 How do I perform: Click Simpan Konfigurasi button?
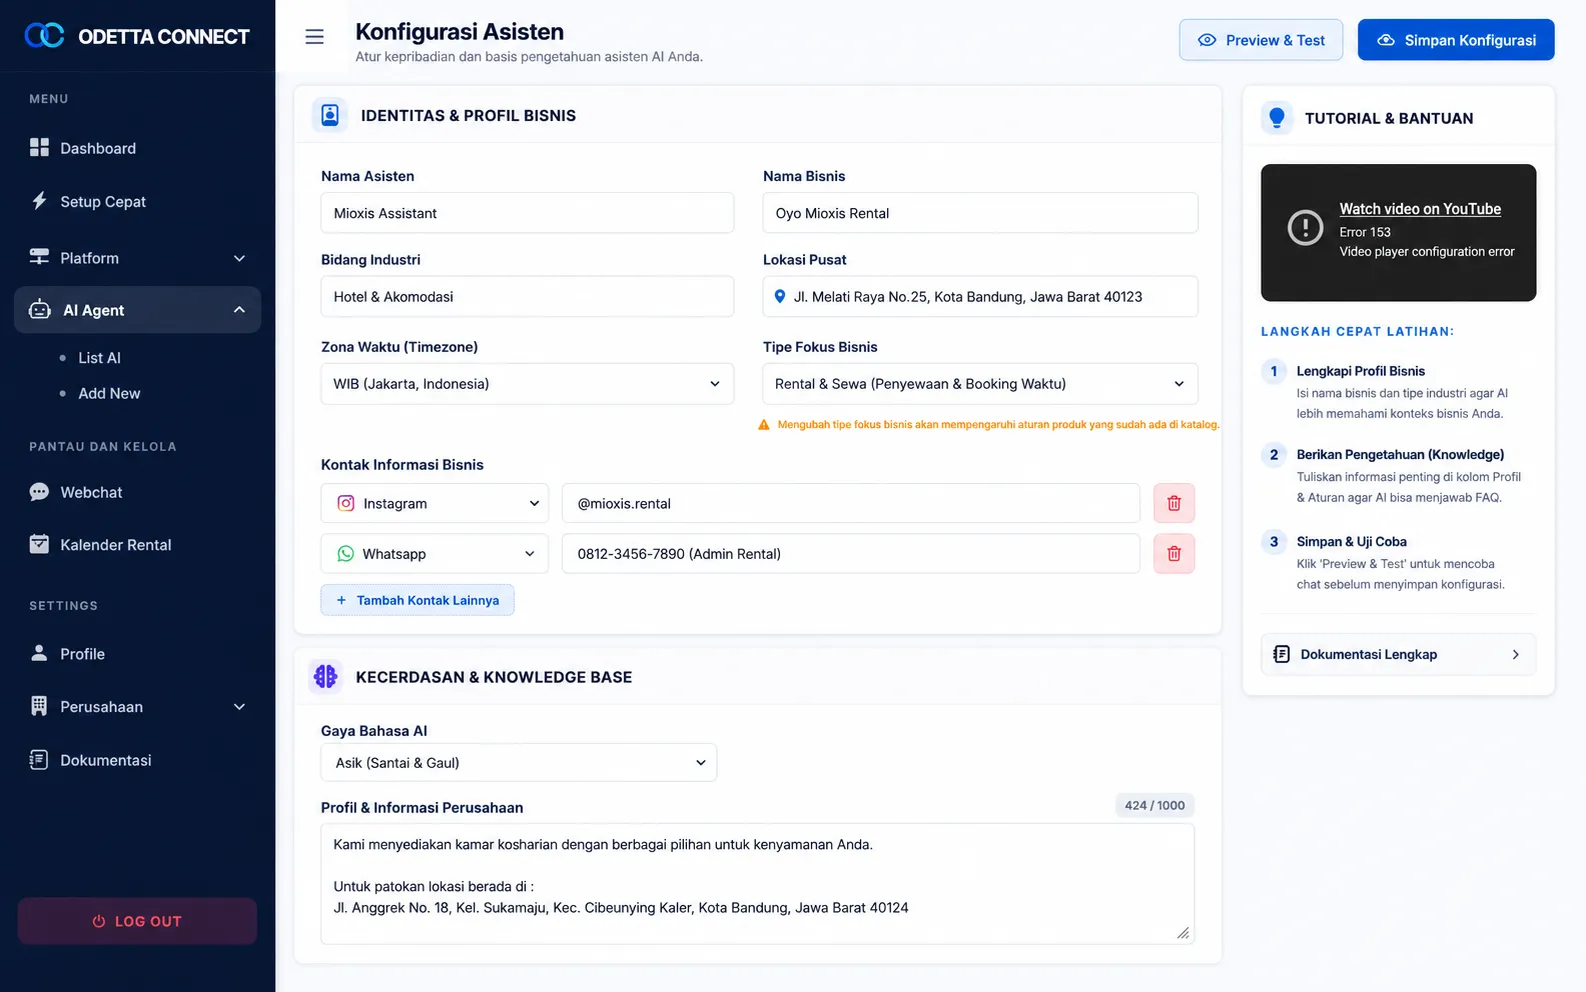(x=1456, y=40)
